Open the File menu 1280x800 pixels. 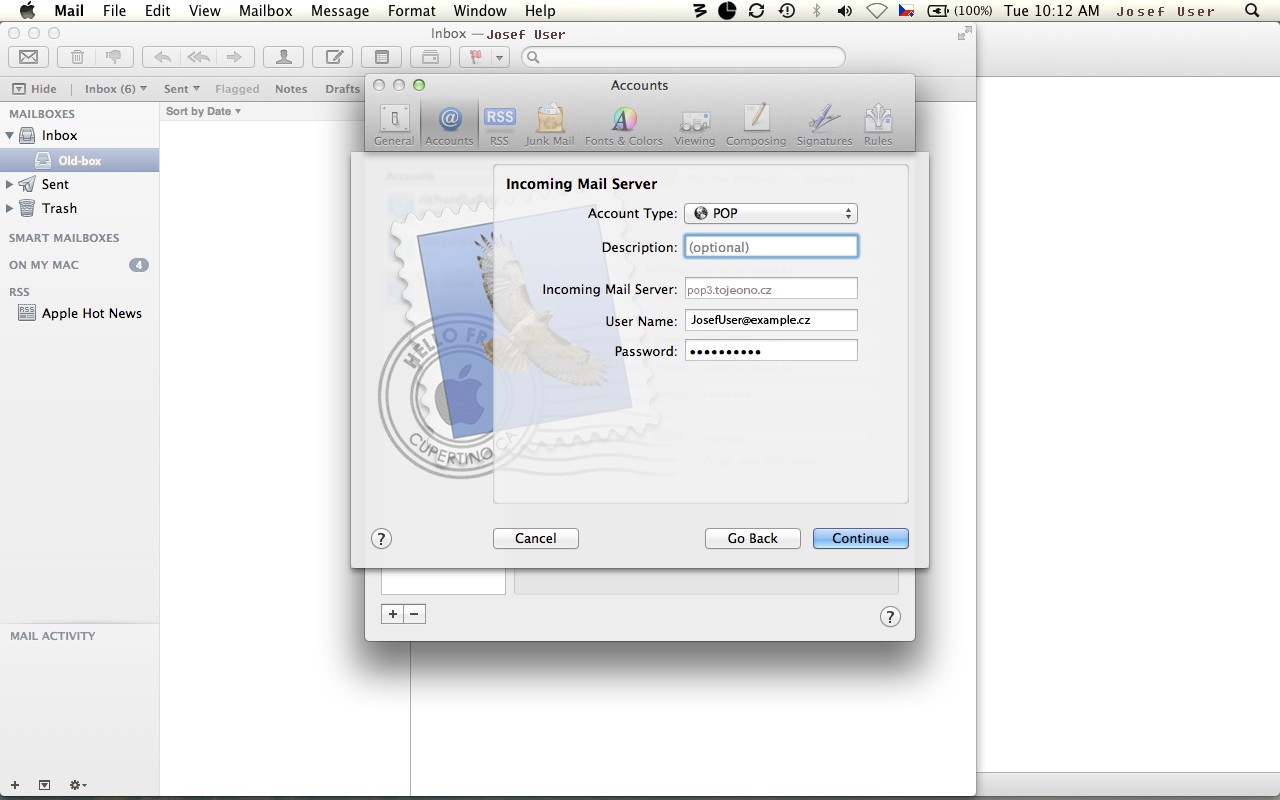pyautogui.click(x=114, y=11)
